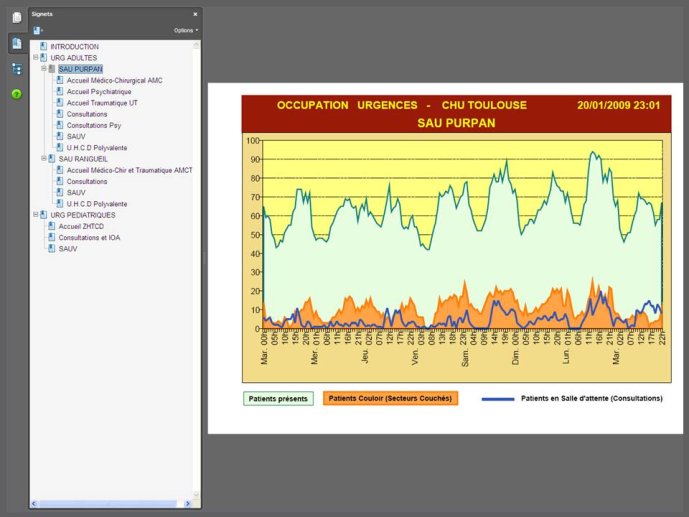Viewport: 689px width, 517px height.
Task: Click icon beside Consultations et IOA
Action: [x=52, y=237]
